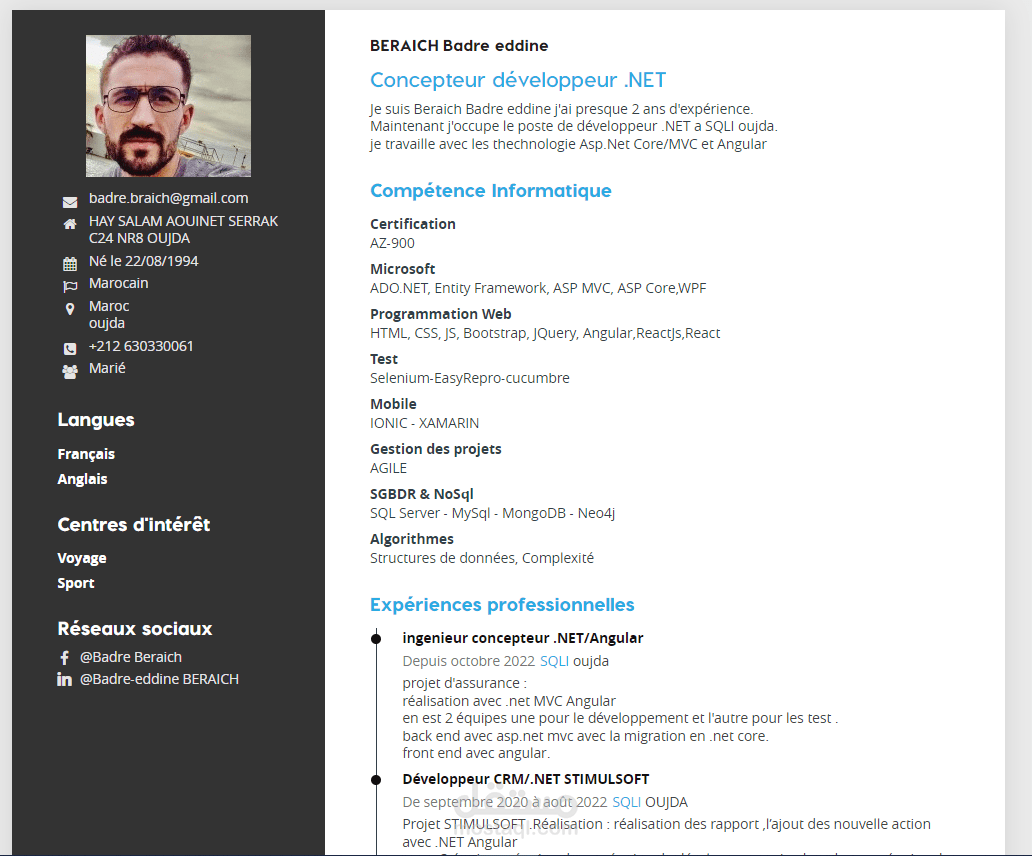Click timeline dot beside Développeur CRM
The width and height of the screenshot is (1032, 856).
click(x=376, y=780)
